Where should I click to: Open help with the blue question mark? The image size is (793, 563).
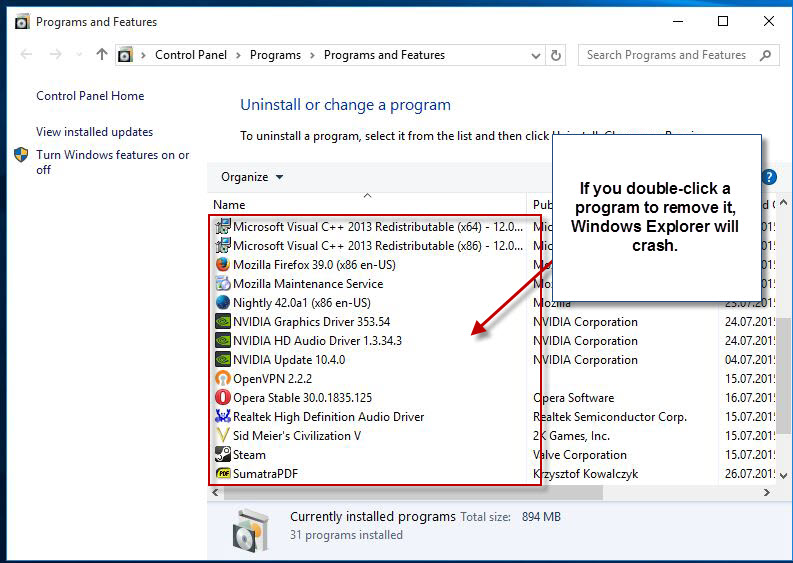769,177
